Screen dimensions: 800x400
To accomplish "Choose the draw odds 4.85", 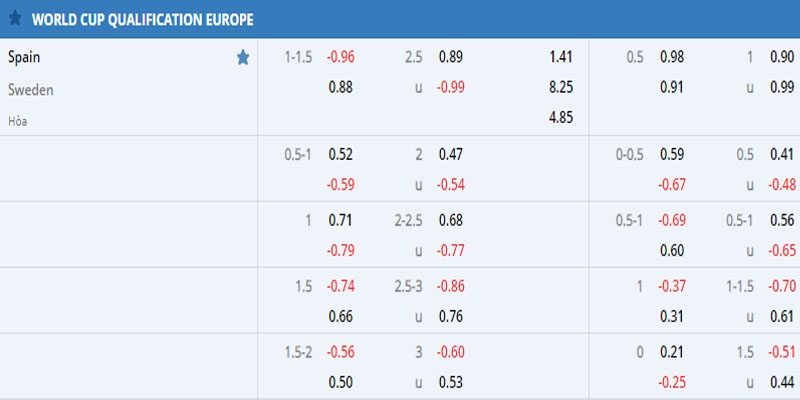I will tap(560, 119).
